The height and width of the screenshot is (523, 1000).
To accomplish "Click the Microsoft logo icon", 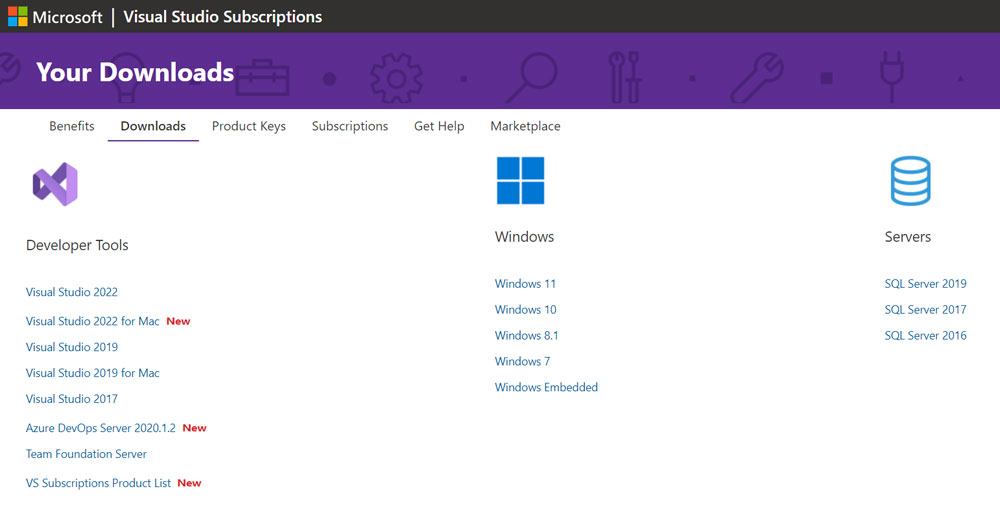I will (x=17, y=17).
